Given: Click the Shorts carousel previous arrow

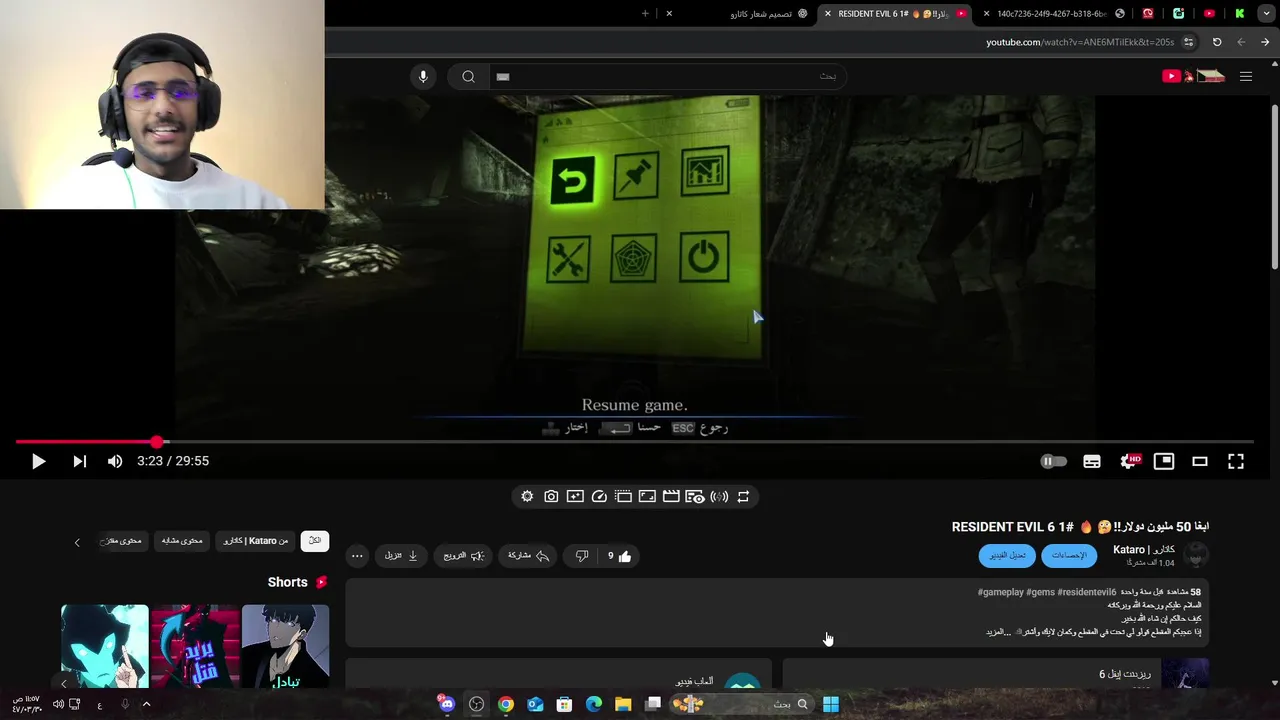Looking at the screenshot, I should point(64,684).
